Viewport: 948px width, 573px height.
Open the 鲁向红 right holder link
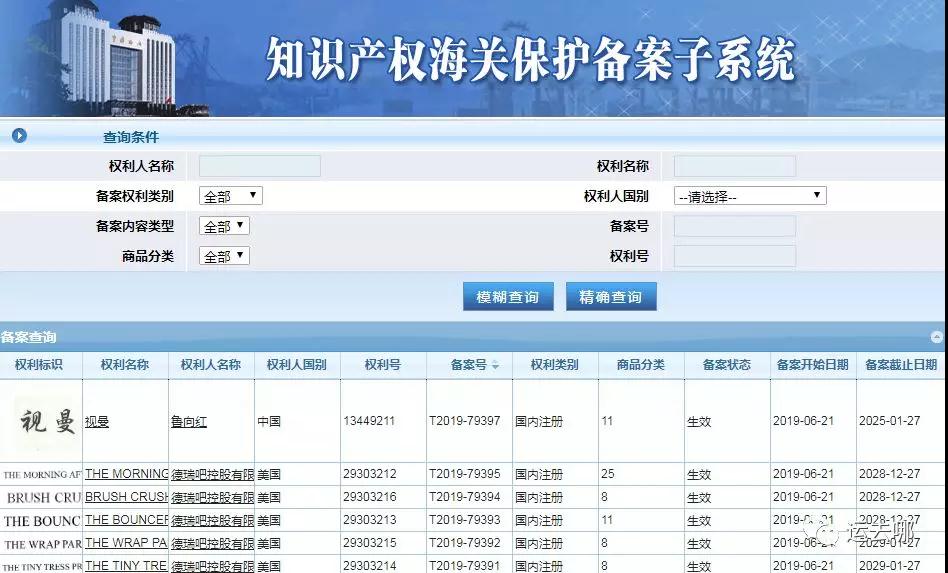(x=189, y=422)
